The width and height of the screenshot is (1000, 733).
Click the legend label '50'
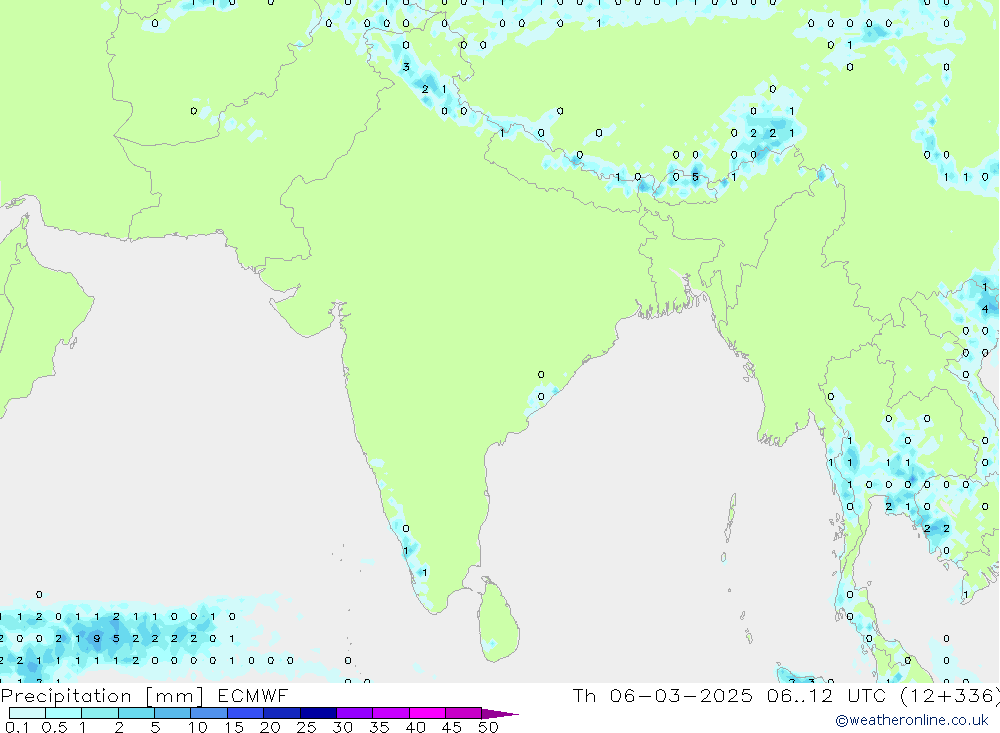[x=488, y=727]
